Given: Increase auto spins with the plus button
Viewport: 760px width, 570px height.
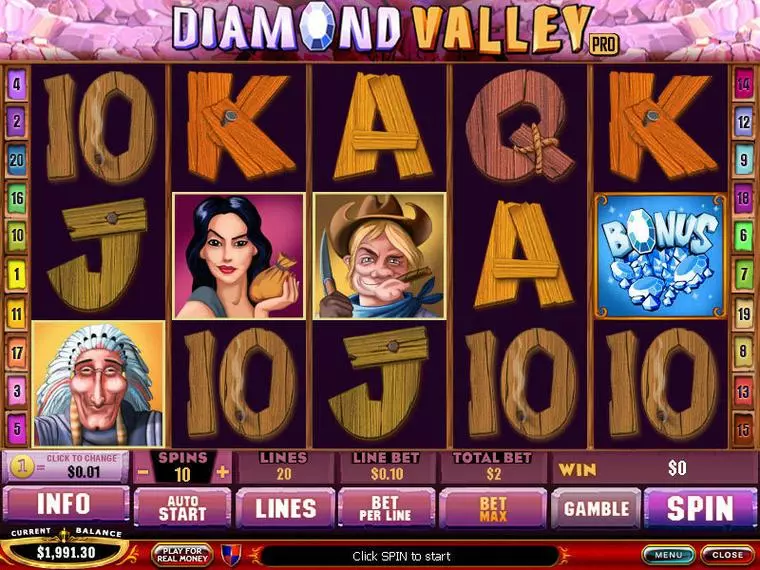Looking at the screenshot, I should point(222,472).
